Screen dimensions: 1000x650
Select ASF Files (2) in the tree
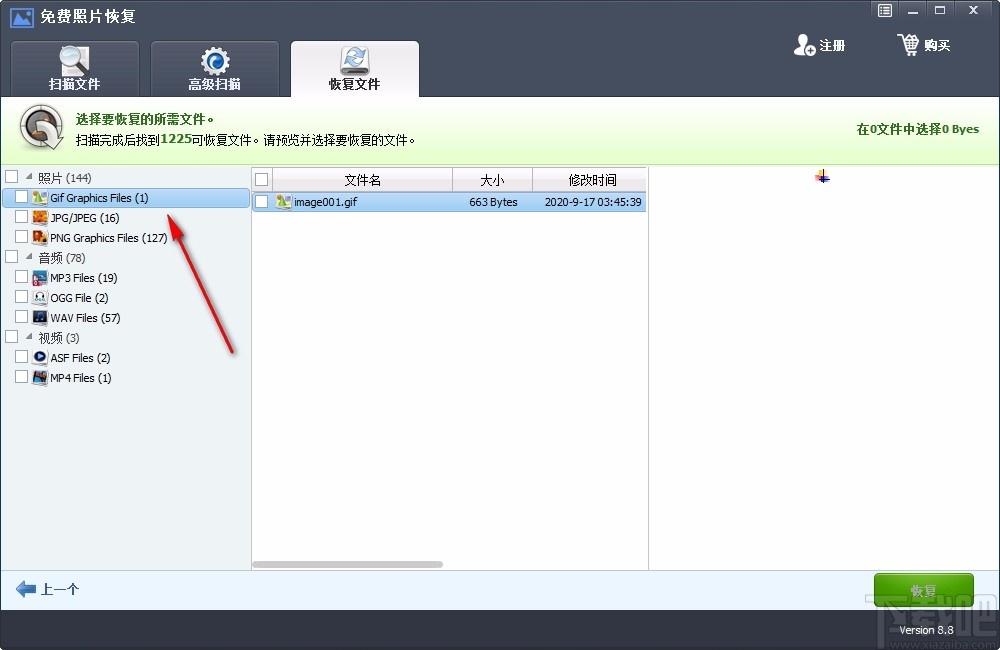pos(80,357)
